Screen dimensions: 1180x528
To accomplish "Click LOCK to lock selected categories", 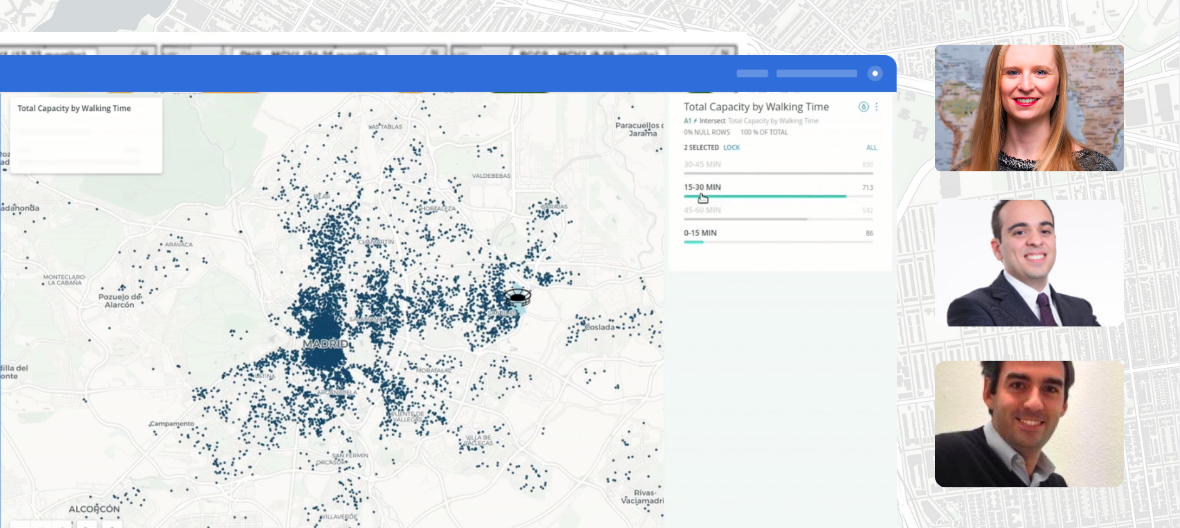I will pos(731,147).
